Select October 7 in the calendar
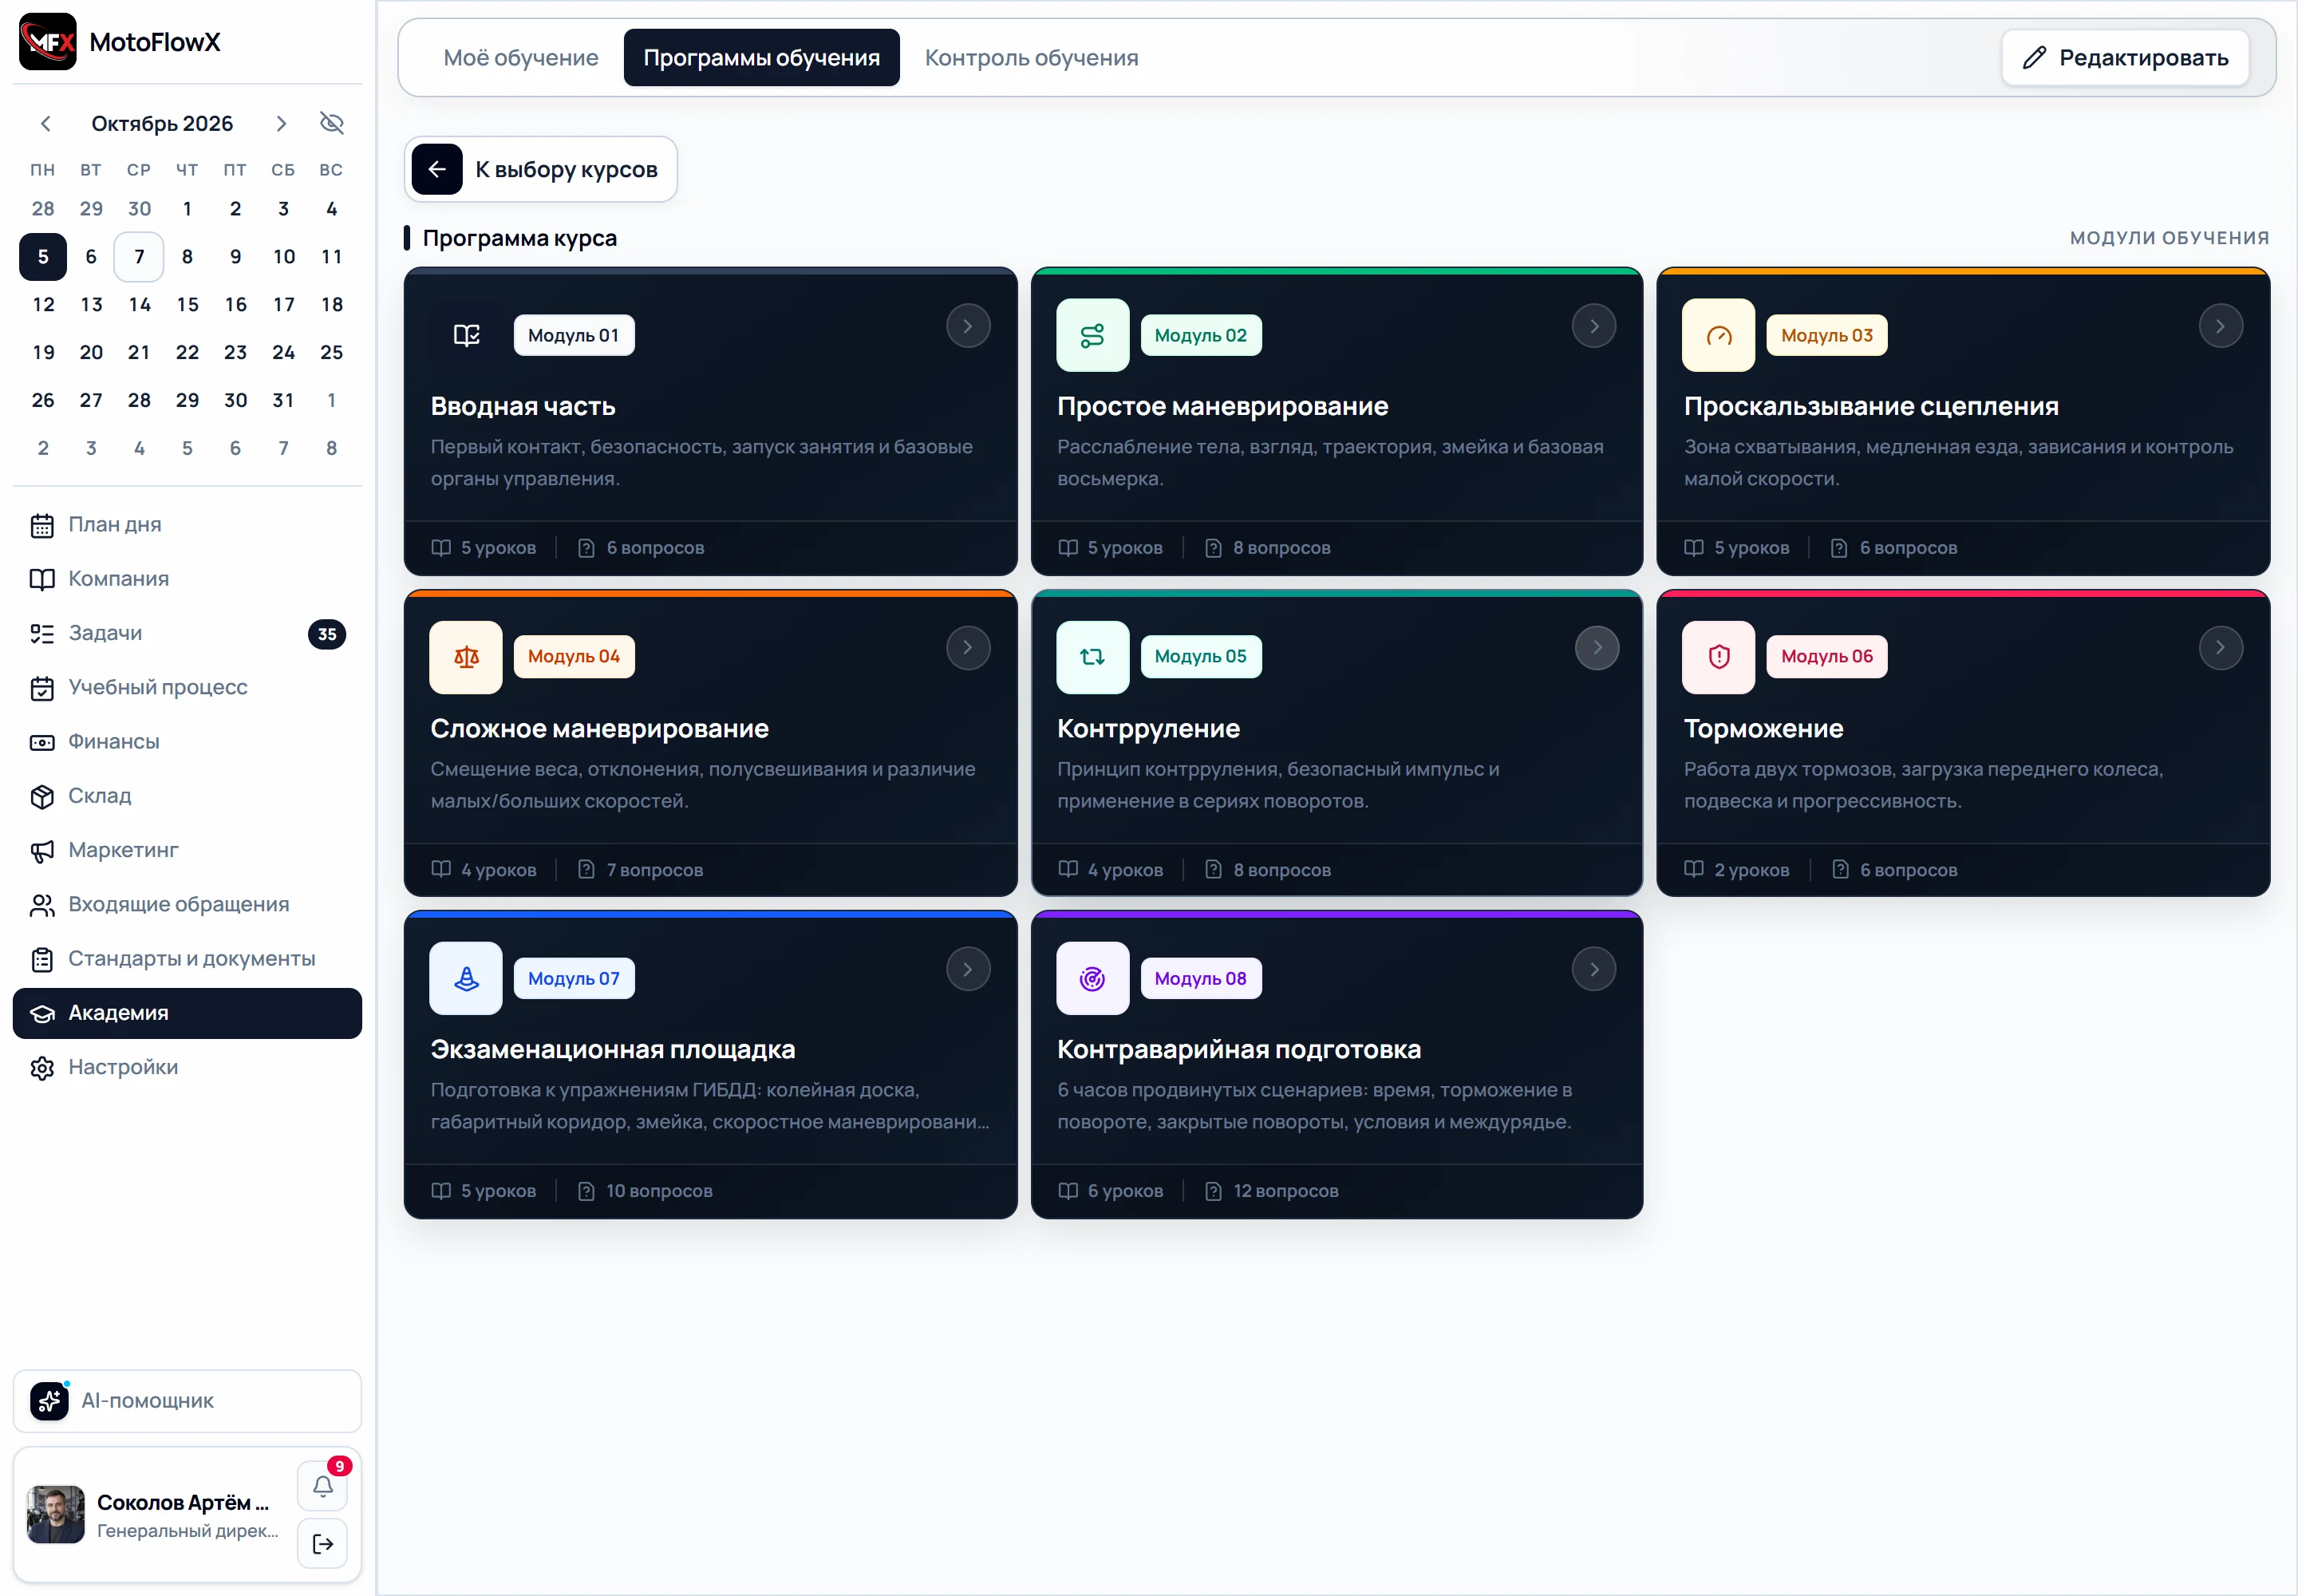 click(x=139, y=257)
